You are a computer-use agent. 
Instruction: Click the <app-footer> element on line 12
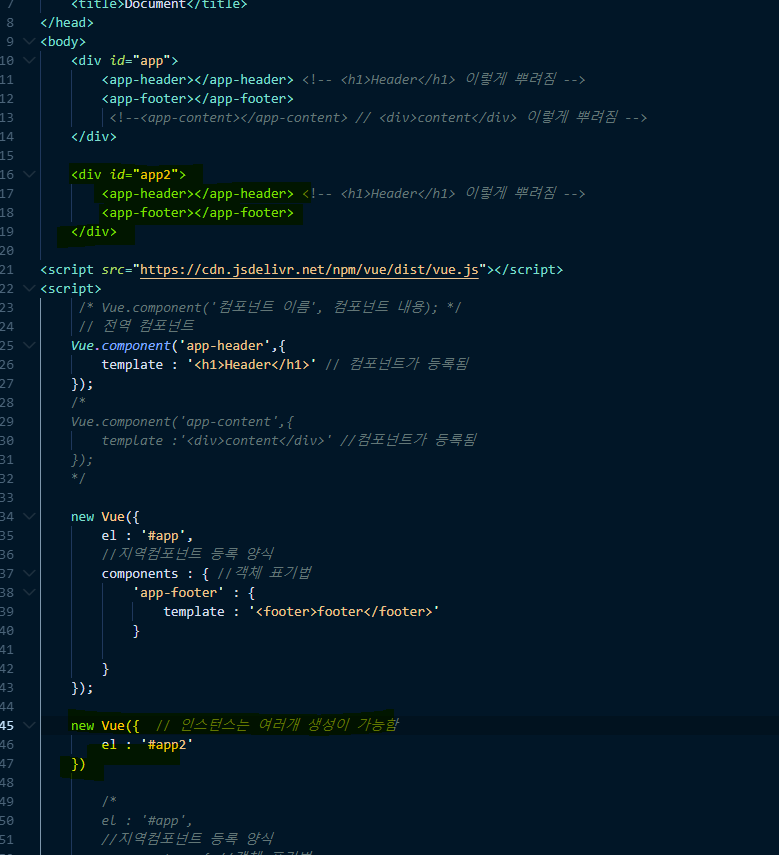pos(197,99)
